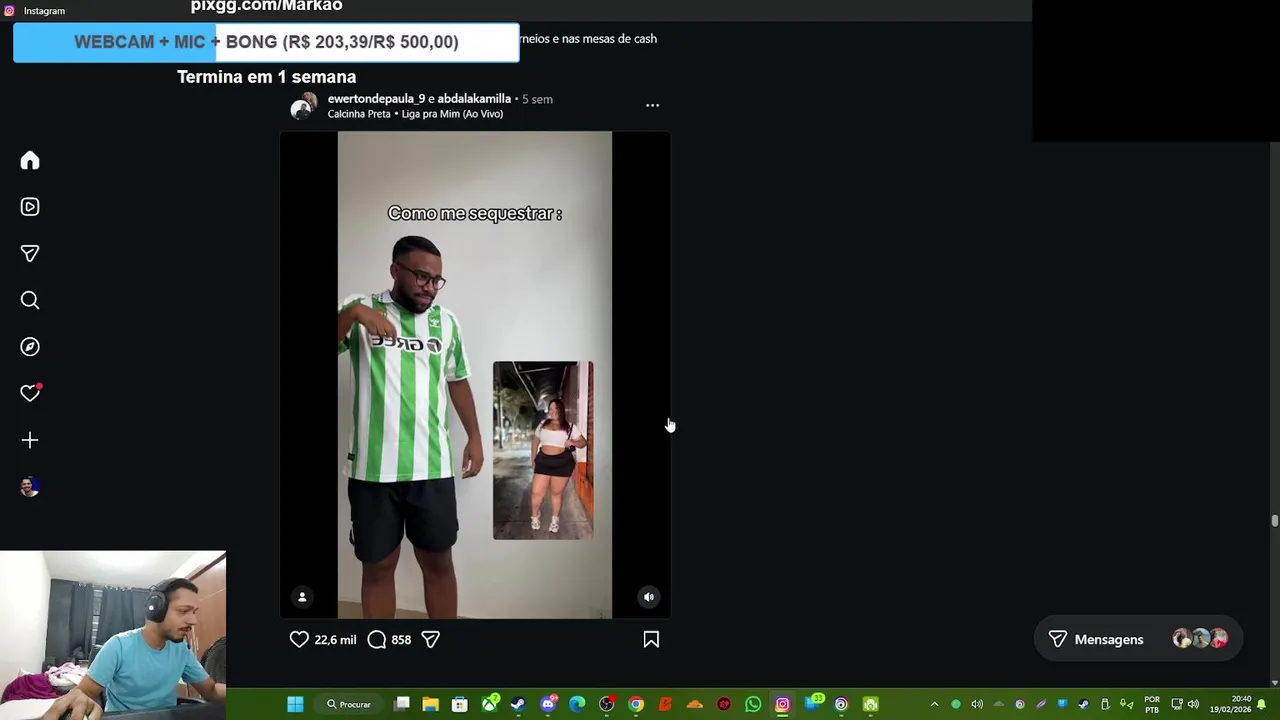Viewport: 1280px width, 720px height.
Task: Open the Explore compass icon
Action: tap(30, 347)
